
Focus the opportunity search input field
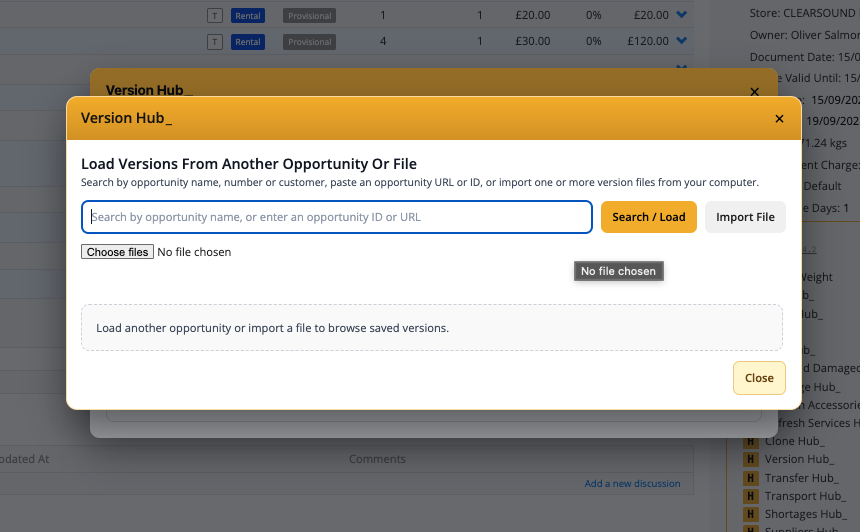[x=337, y=217]
